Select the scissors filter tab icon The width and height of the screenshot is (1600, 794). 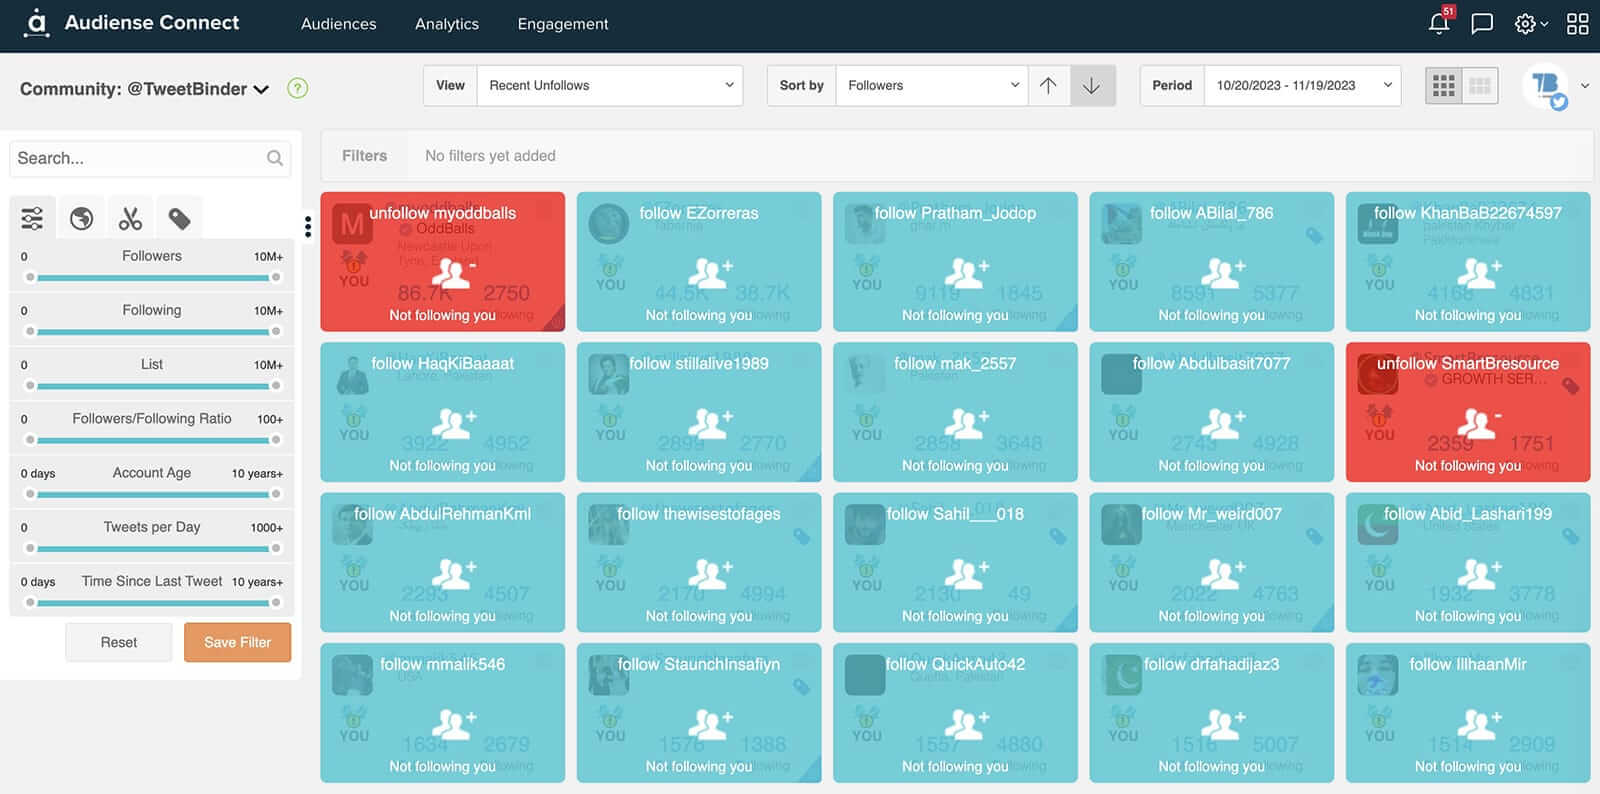click(x=130, y=218)
